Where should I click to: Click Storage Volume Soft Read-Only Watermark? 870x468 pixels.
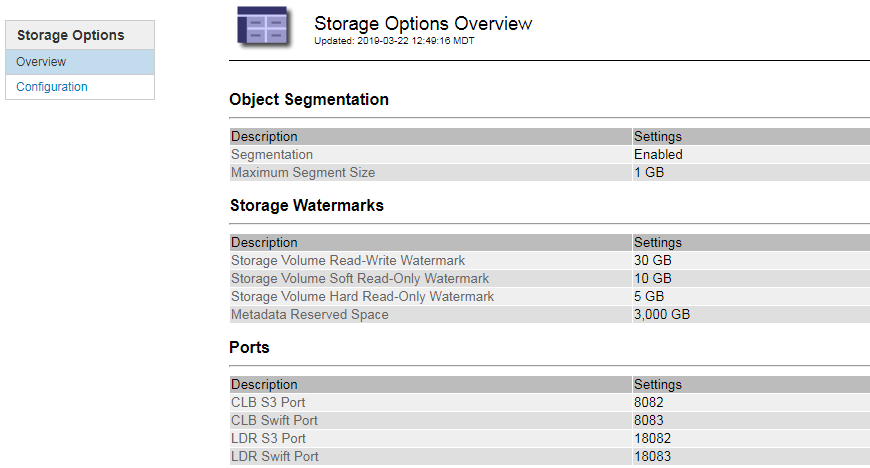point(360,279)
